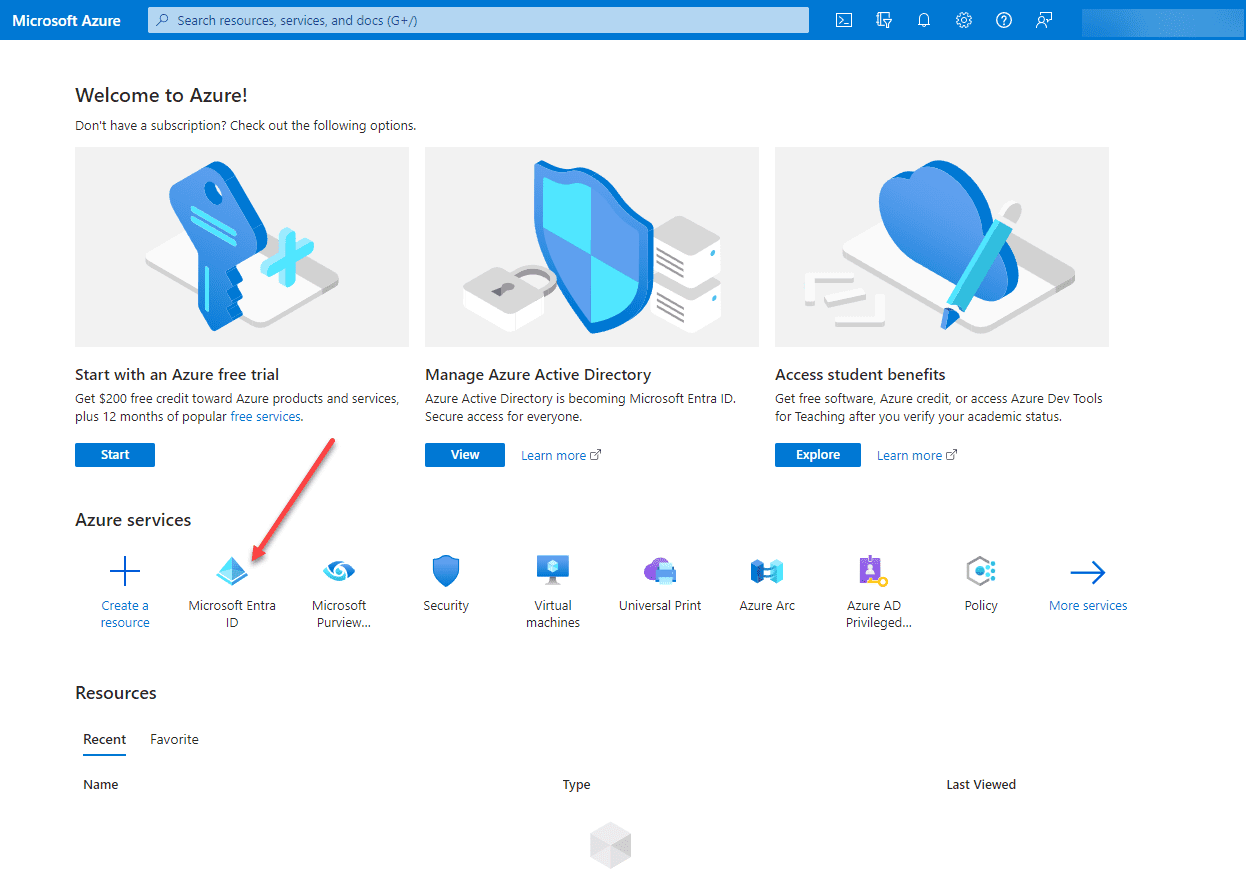Click the Manage Azure Active Directory heading
This screenshot has height=875, width=1246.
point(538,375)
